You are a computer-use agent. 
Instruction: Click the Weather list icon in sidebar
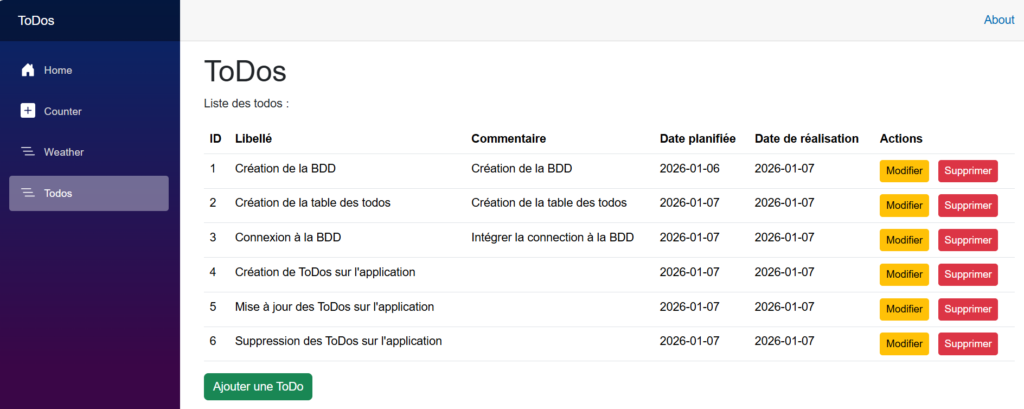(28, 152)
